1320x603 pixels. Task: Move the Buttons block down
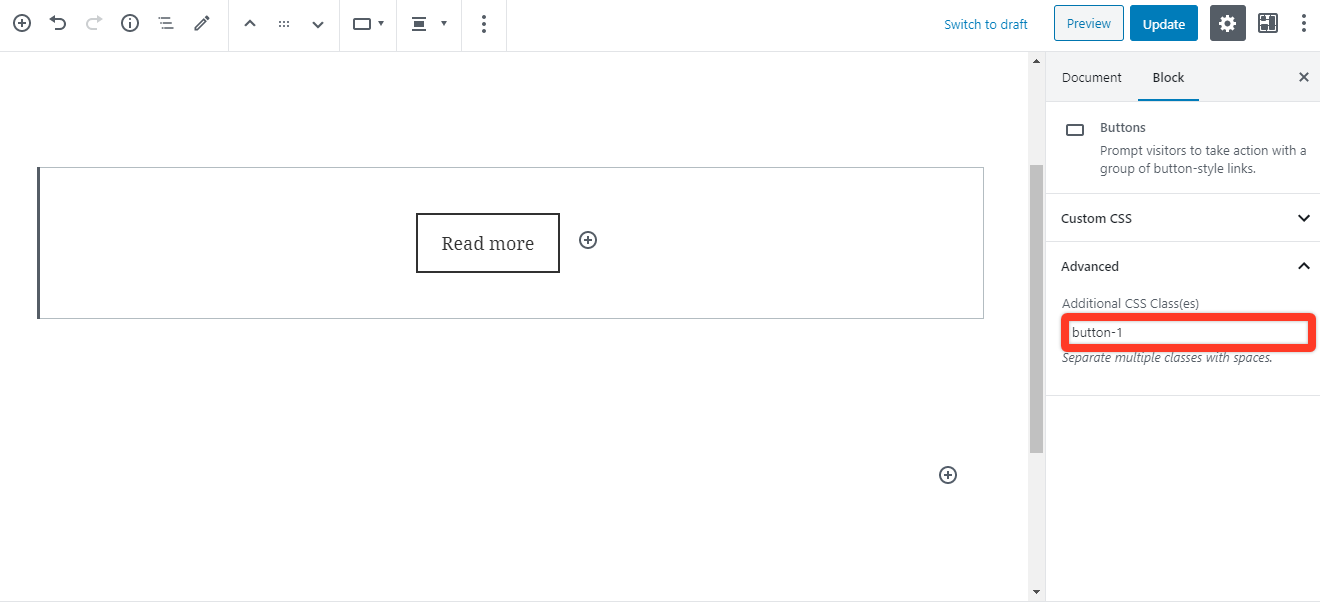pos(317,23)
